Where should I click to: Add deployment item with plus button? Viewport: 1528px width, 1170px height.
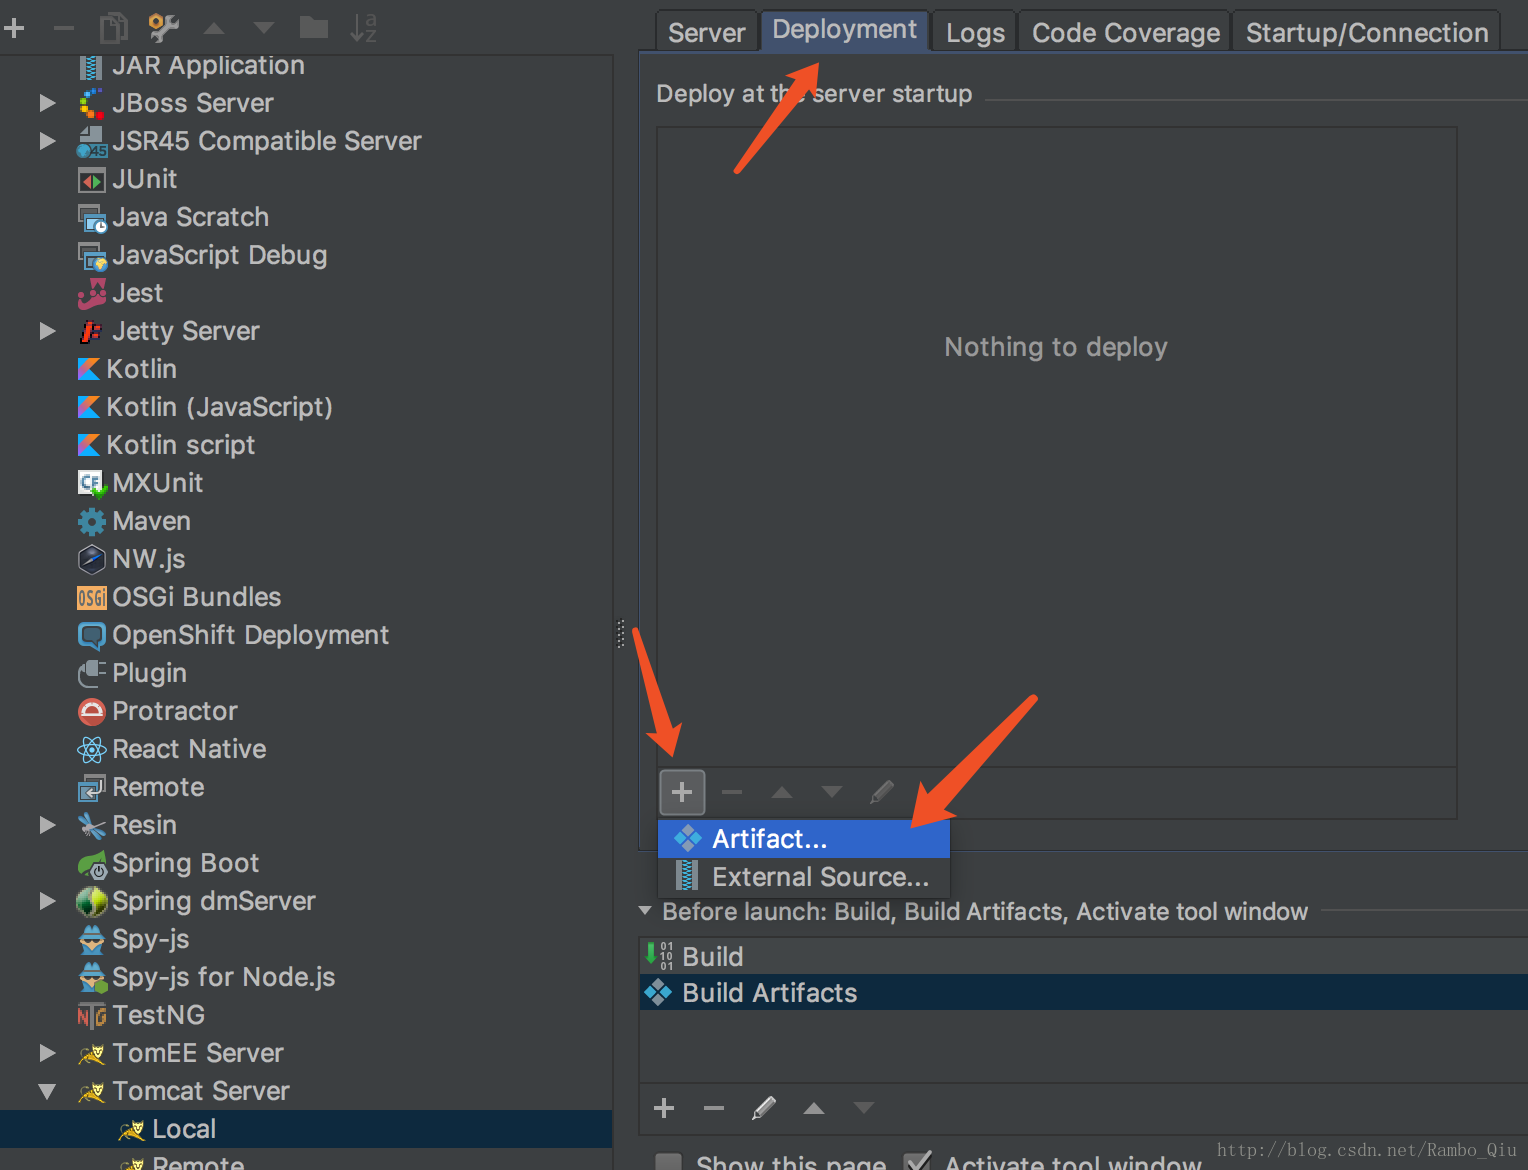[682, 792]
